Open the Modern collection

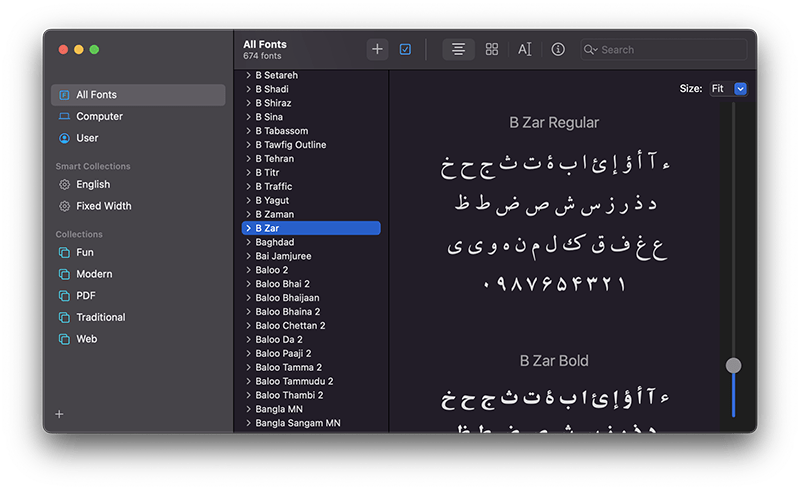tap(138, 274)
